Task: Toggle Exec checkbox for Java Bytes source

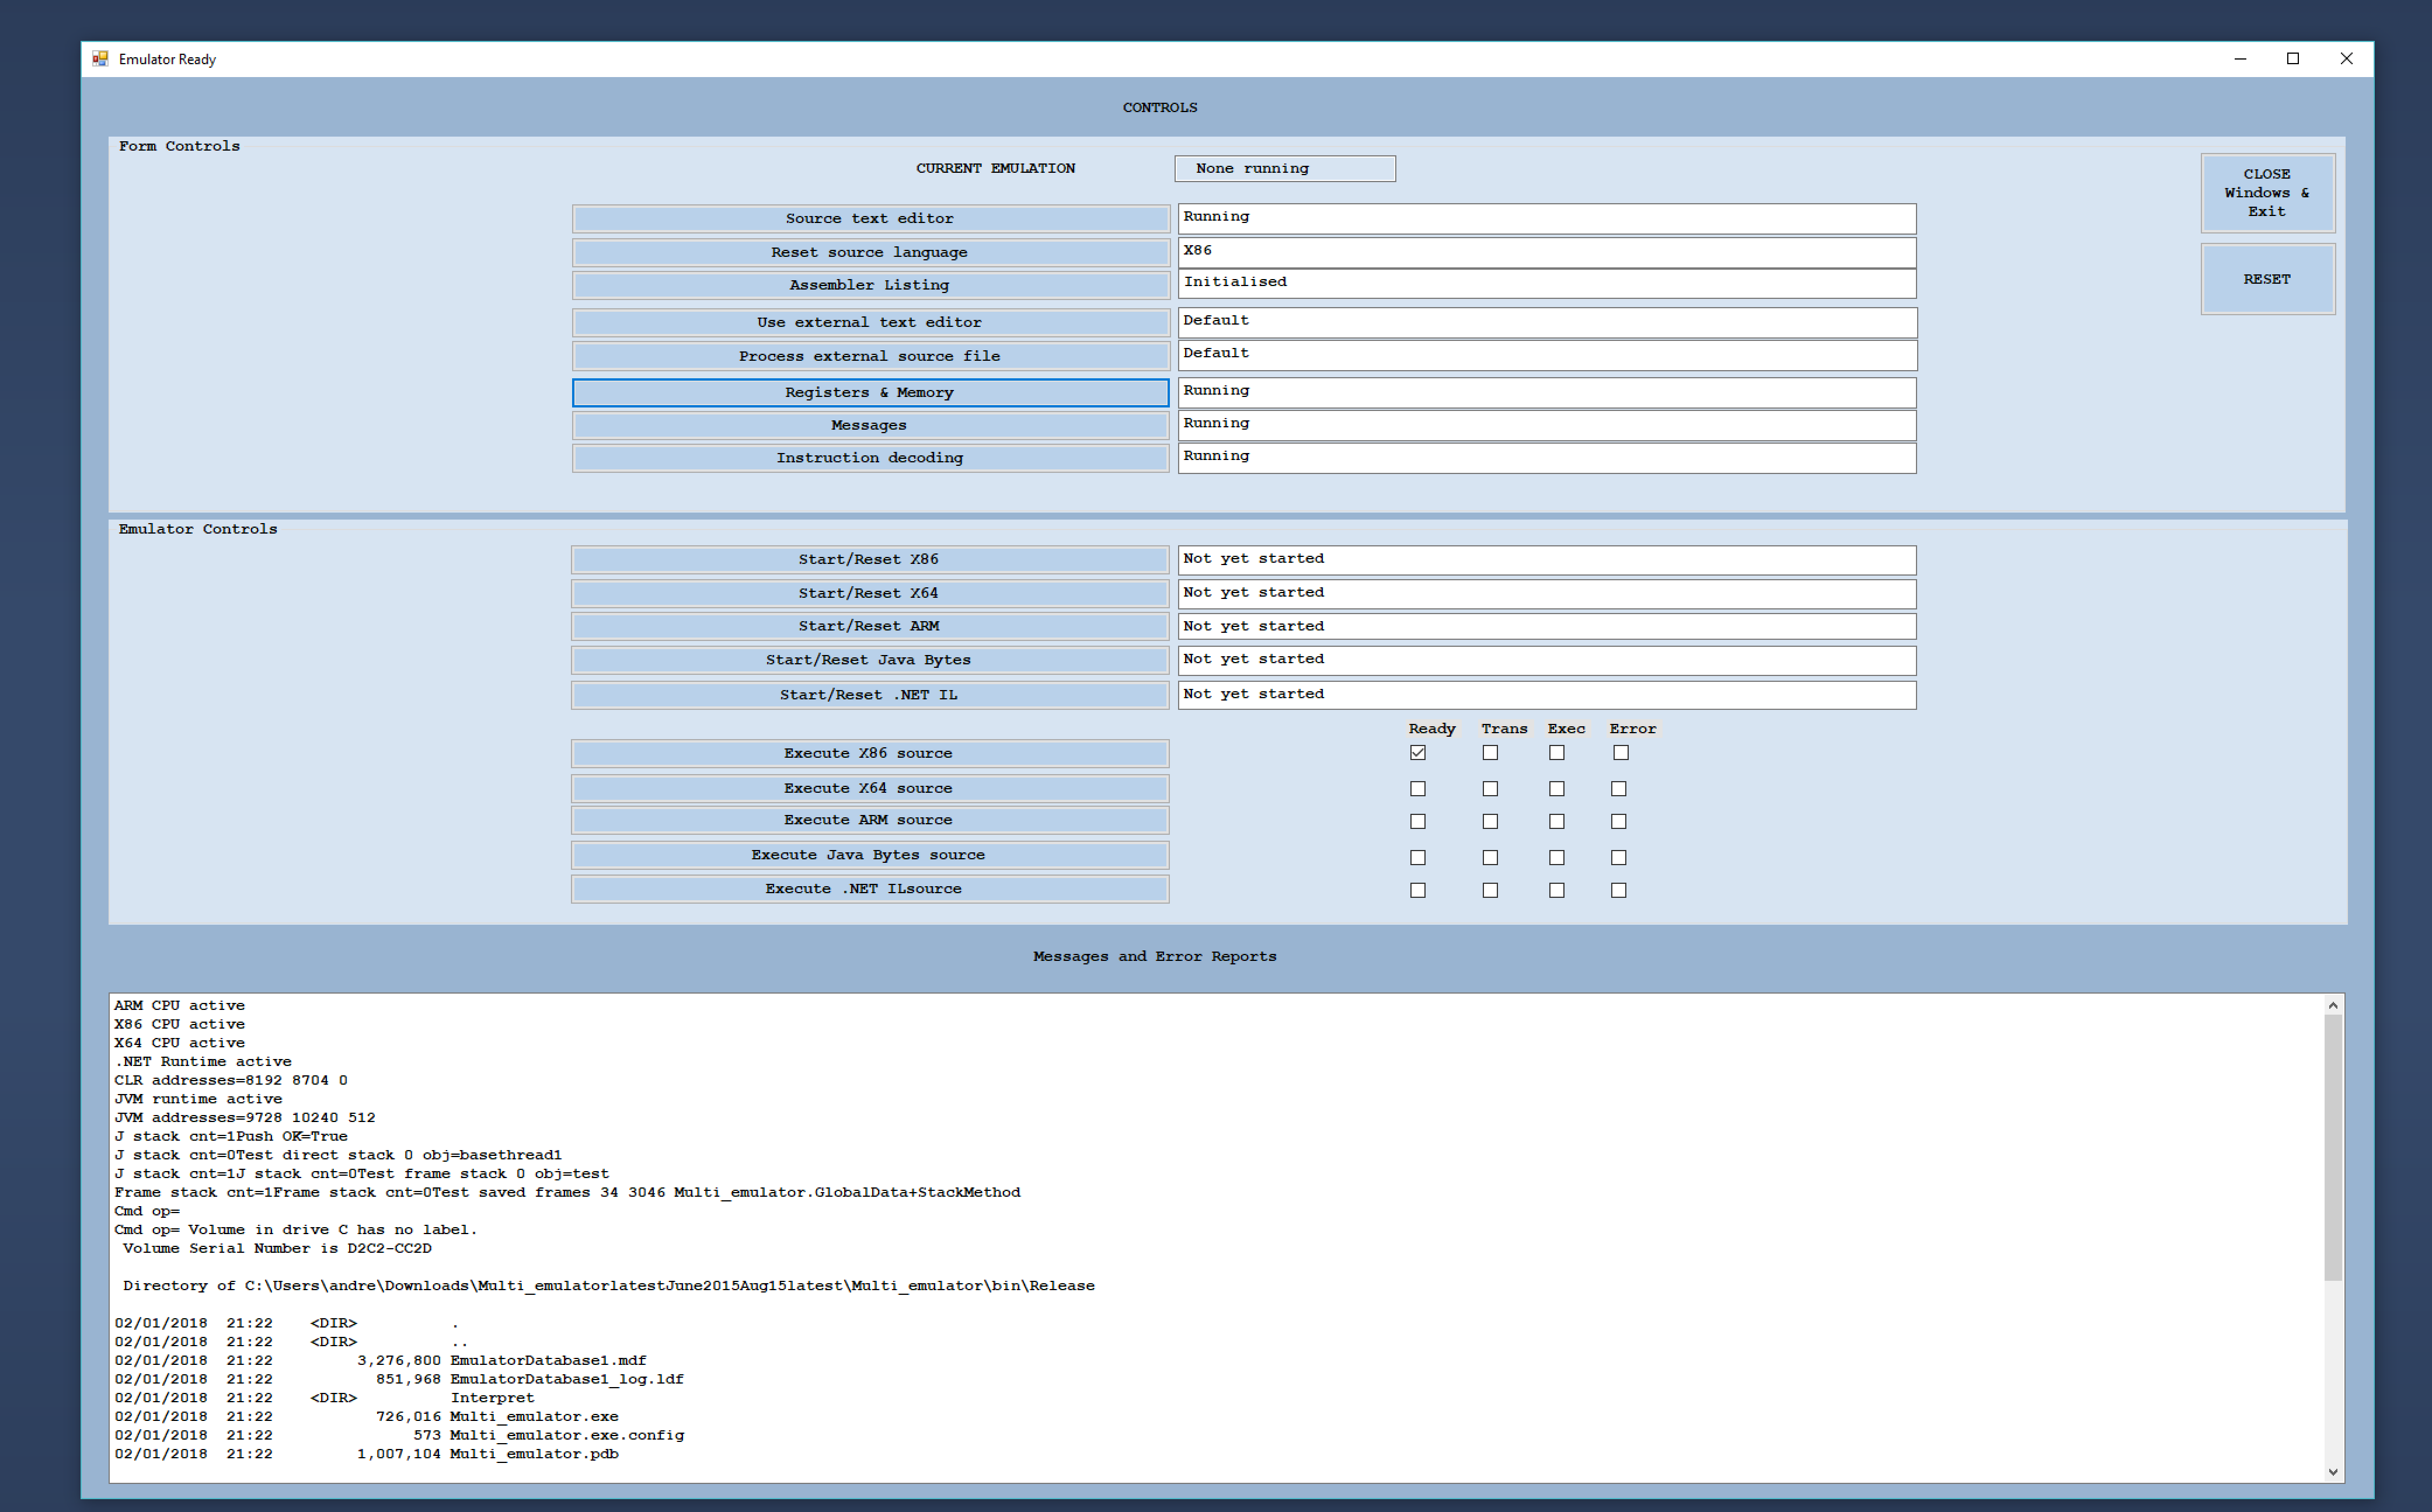Action: 1557,857
